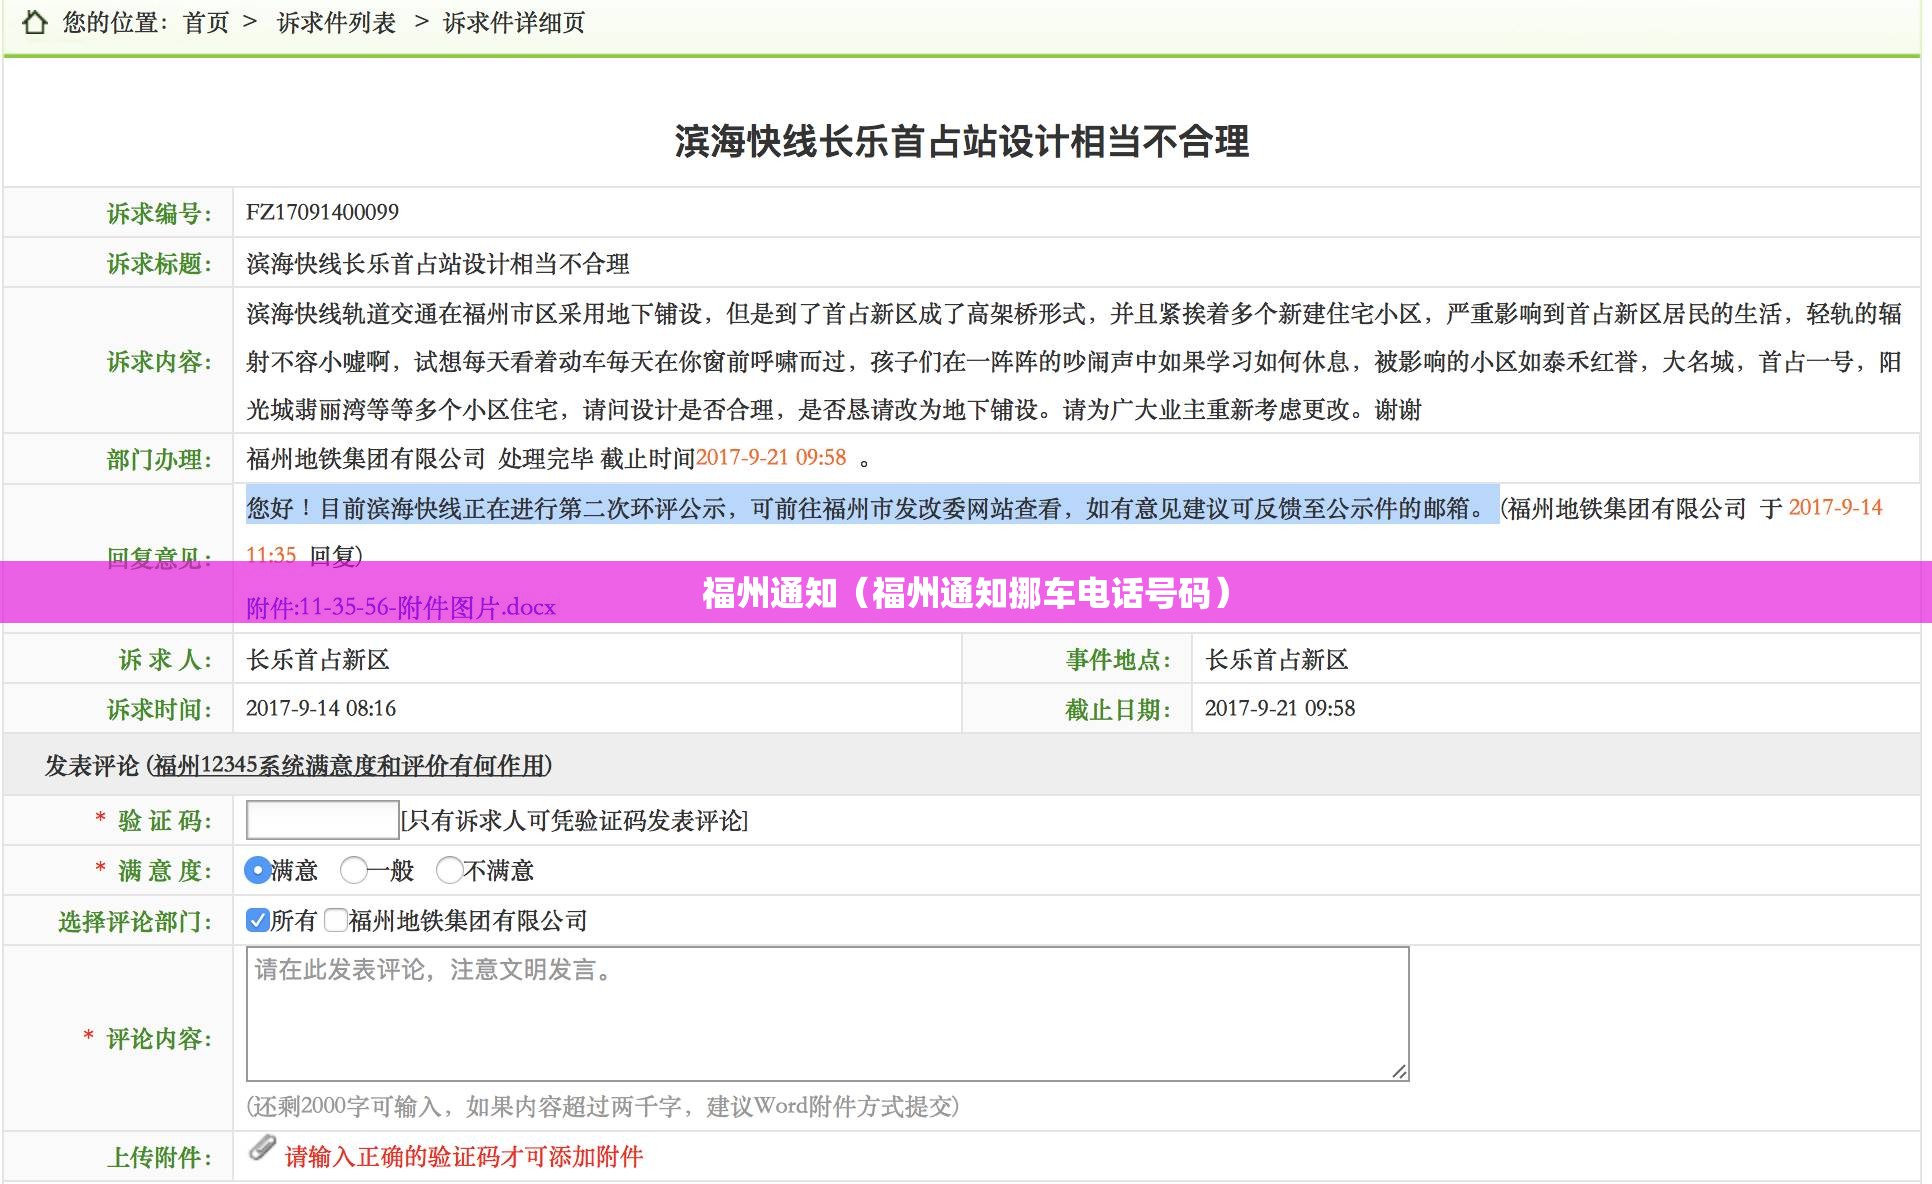Grab the comment textarea resize handle
1932x1184 pixels.
1399,1071
